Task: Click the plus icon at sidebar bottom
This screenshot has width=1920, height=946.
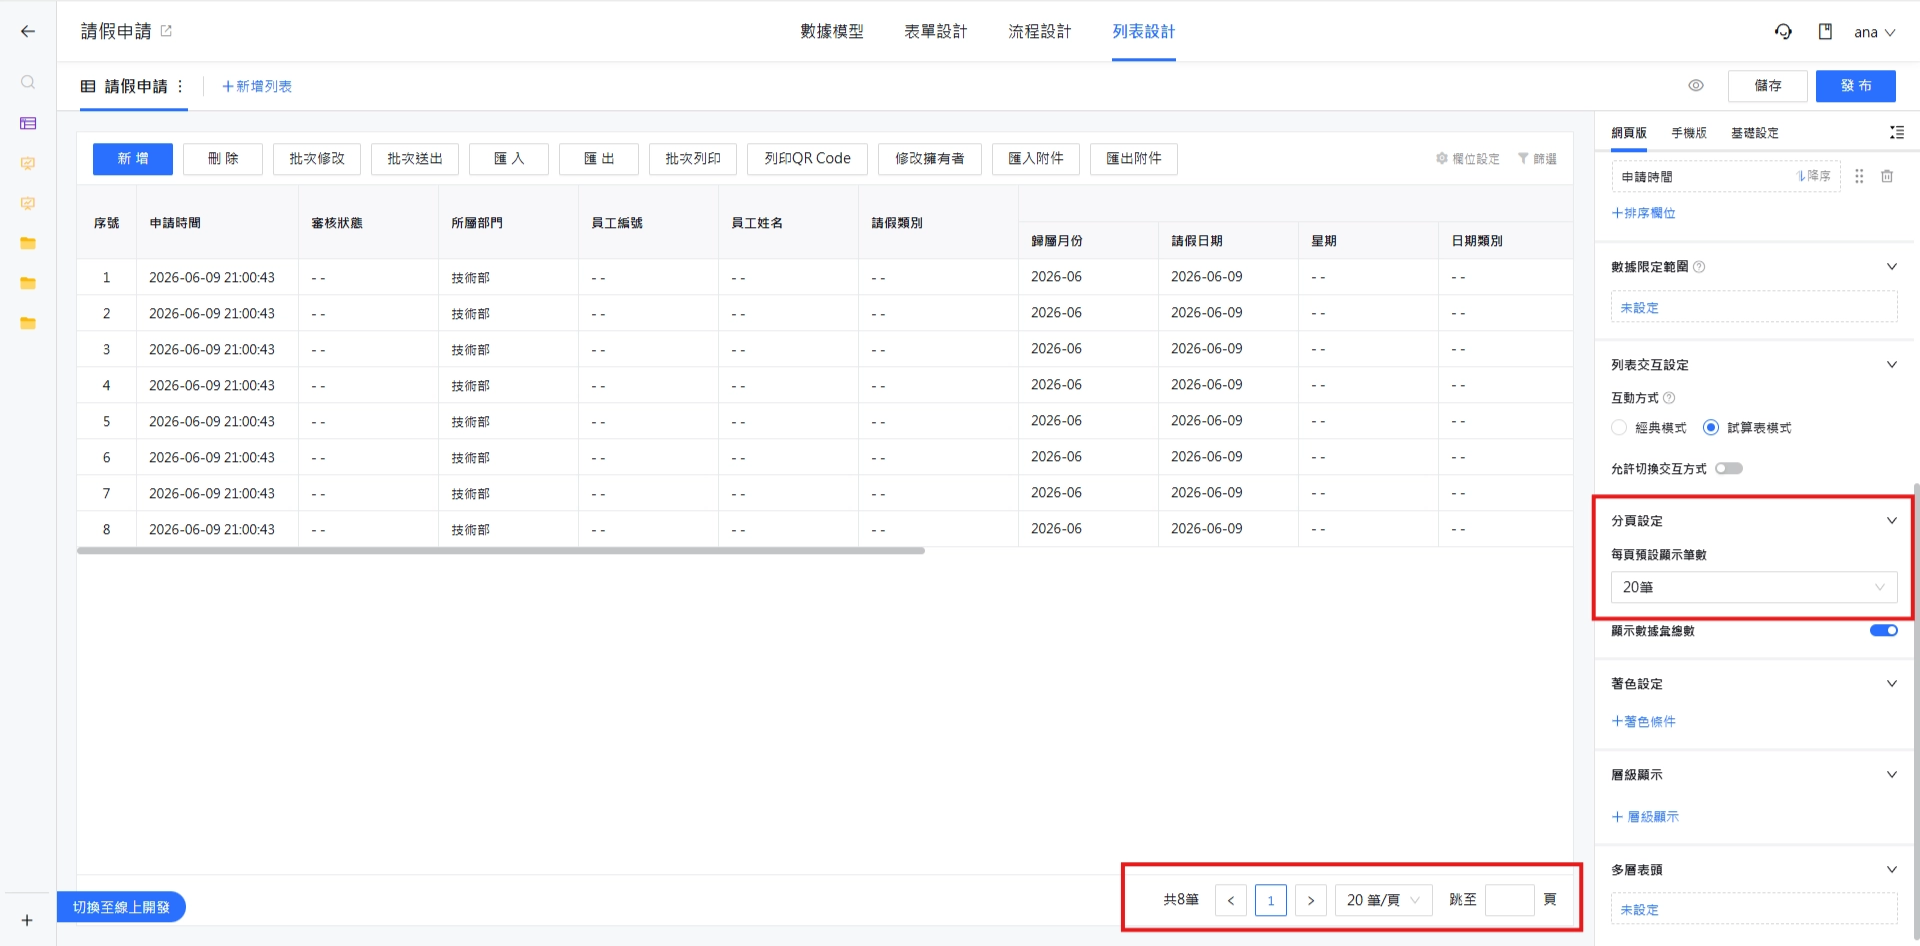Action: tap(27, 920)
